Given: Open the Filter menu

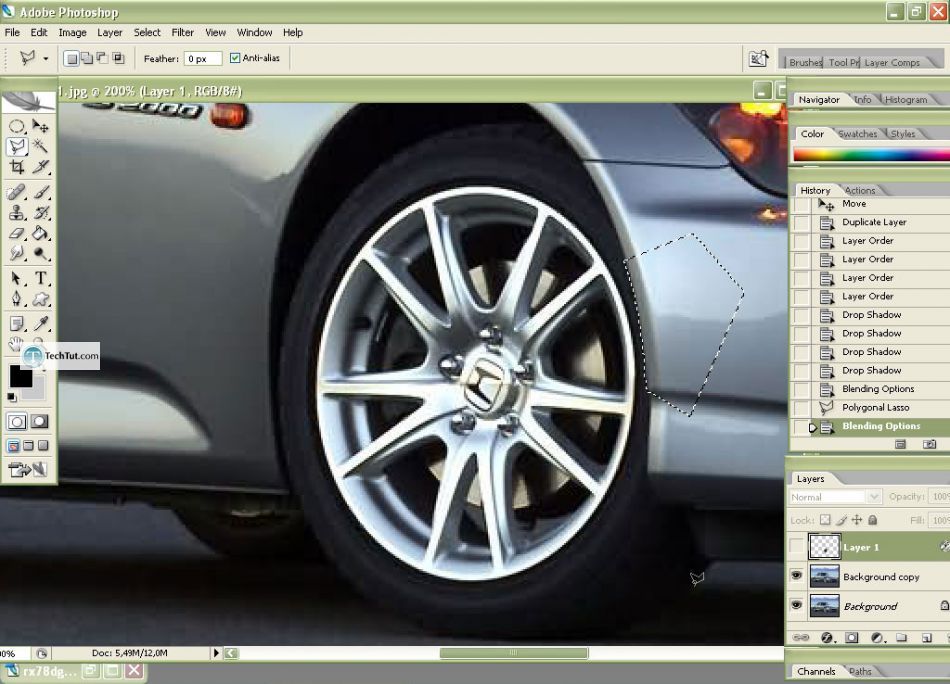Looking at the screenshot, I should click(x=182, y=33).
